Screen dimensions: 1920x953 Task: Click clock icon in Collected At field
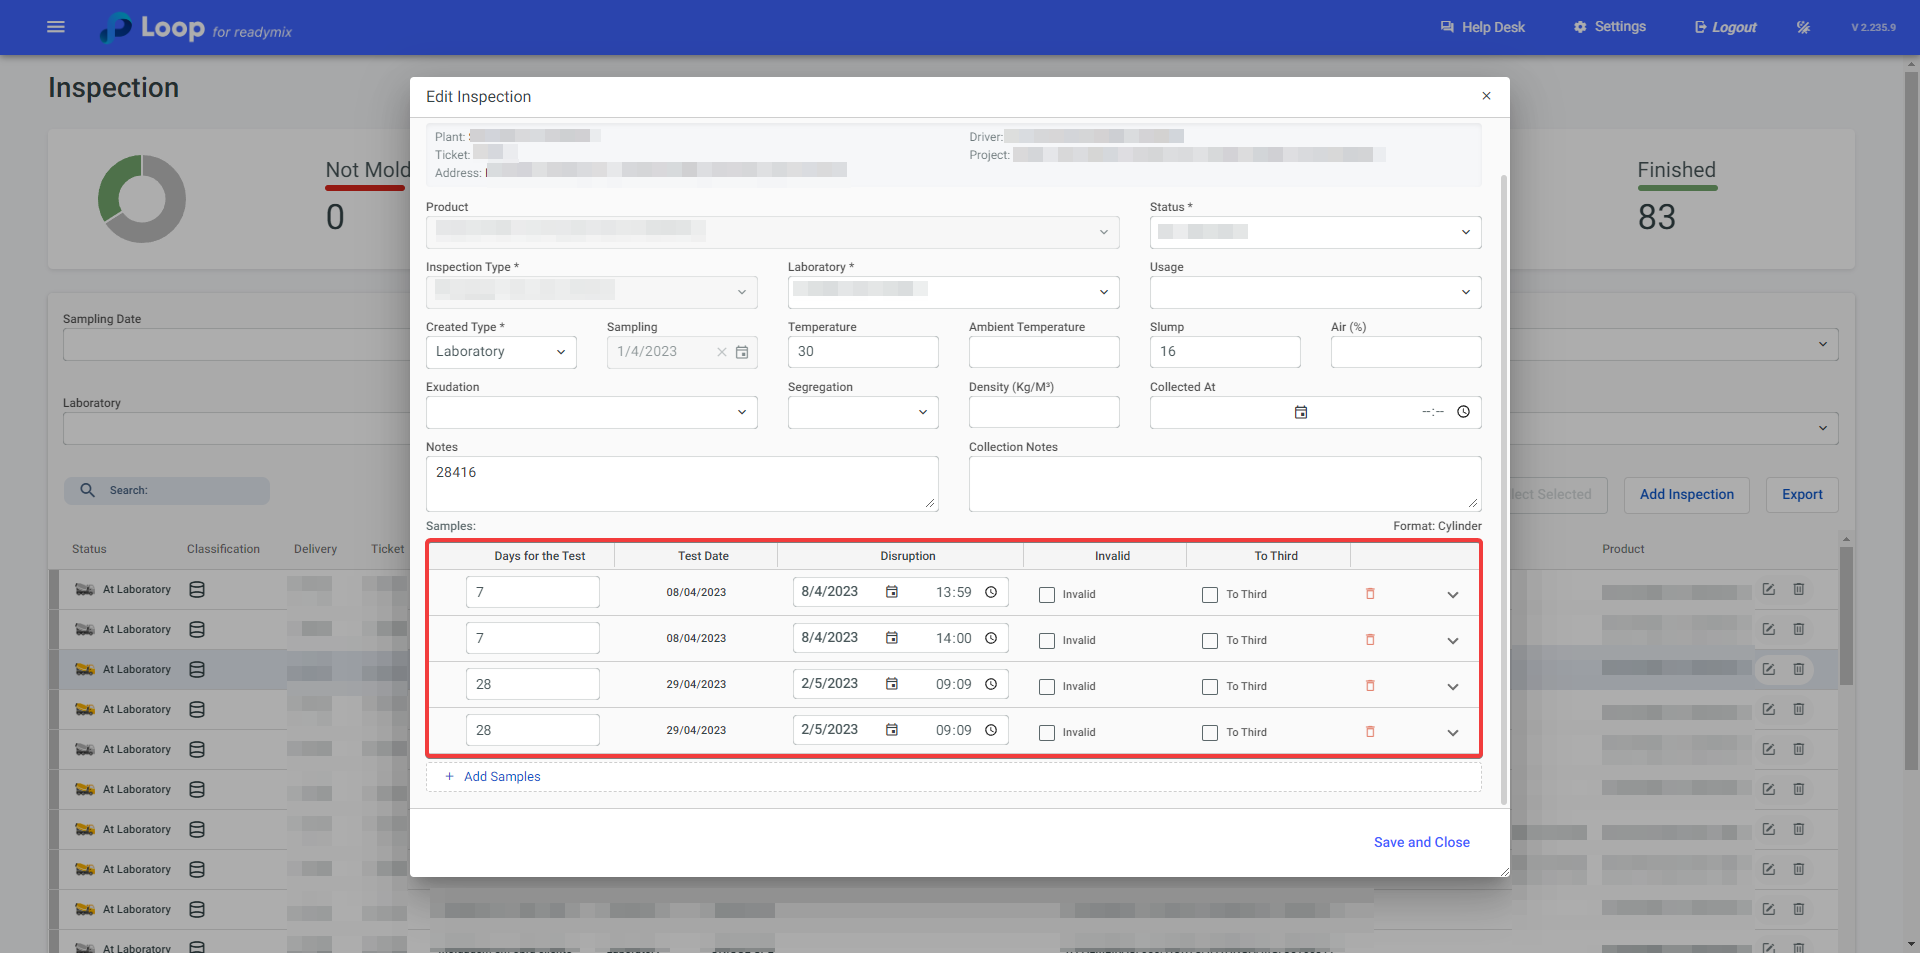click(x=1463, y=412)
